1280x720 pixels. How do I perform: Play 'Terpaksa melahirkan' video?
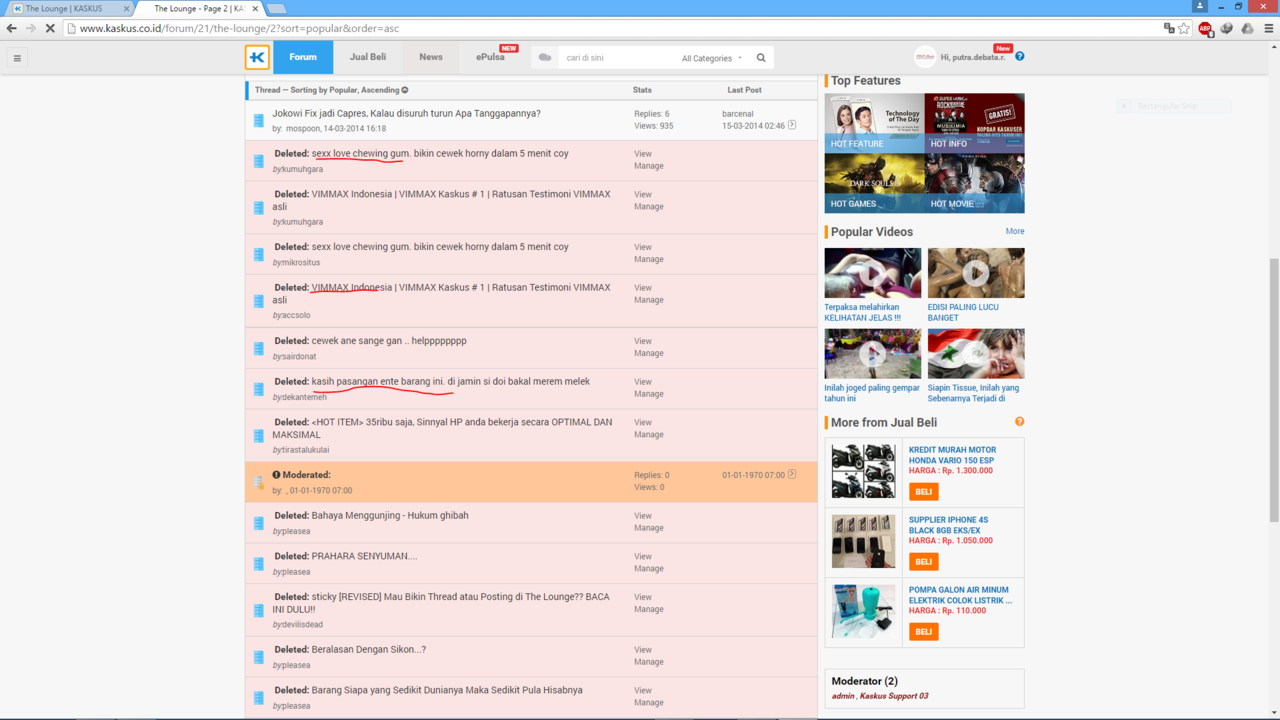coord(873,273)
